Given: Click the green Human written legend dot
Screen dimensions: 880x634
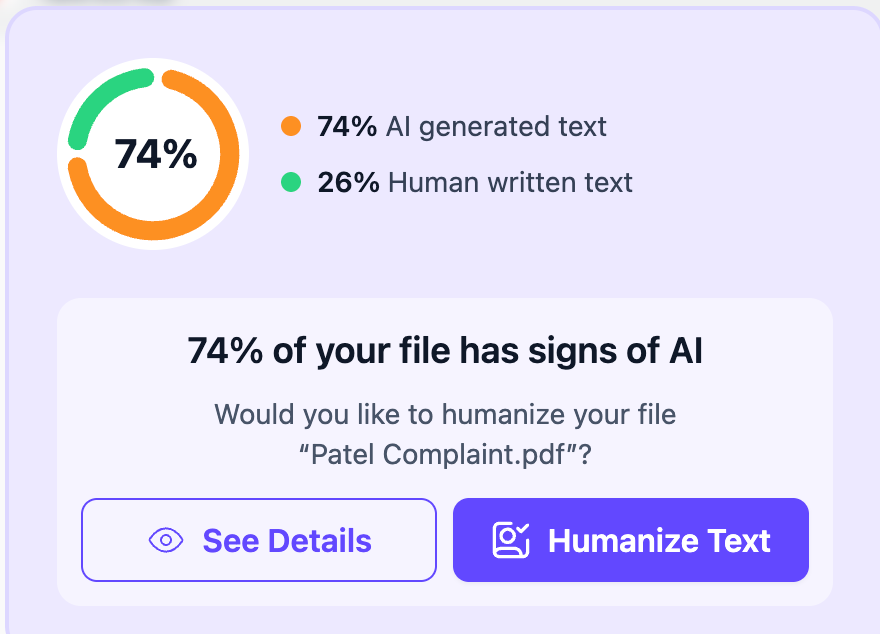Looking at the screenshot, I should tap(291, 182).
